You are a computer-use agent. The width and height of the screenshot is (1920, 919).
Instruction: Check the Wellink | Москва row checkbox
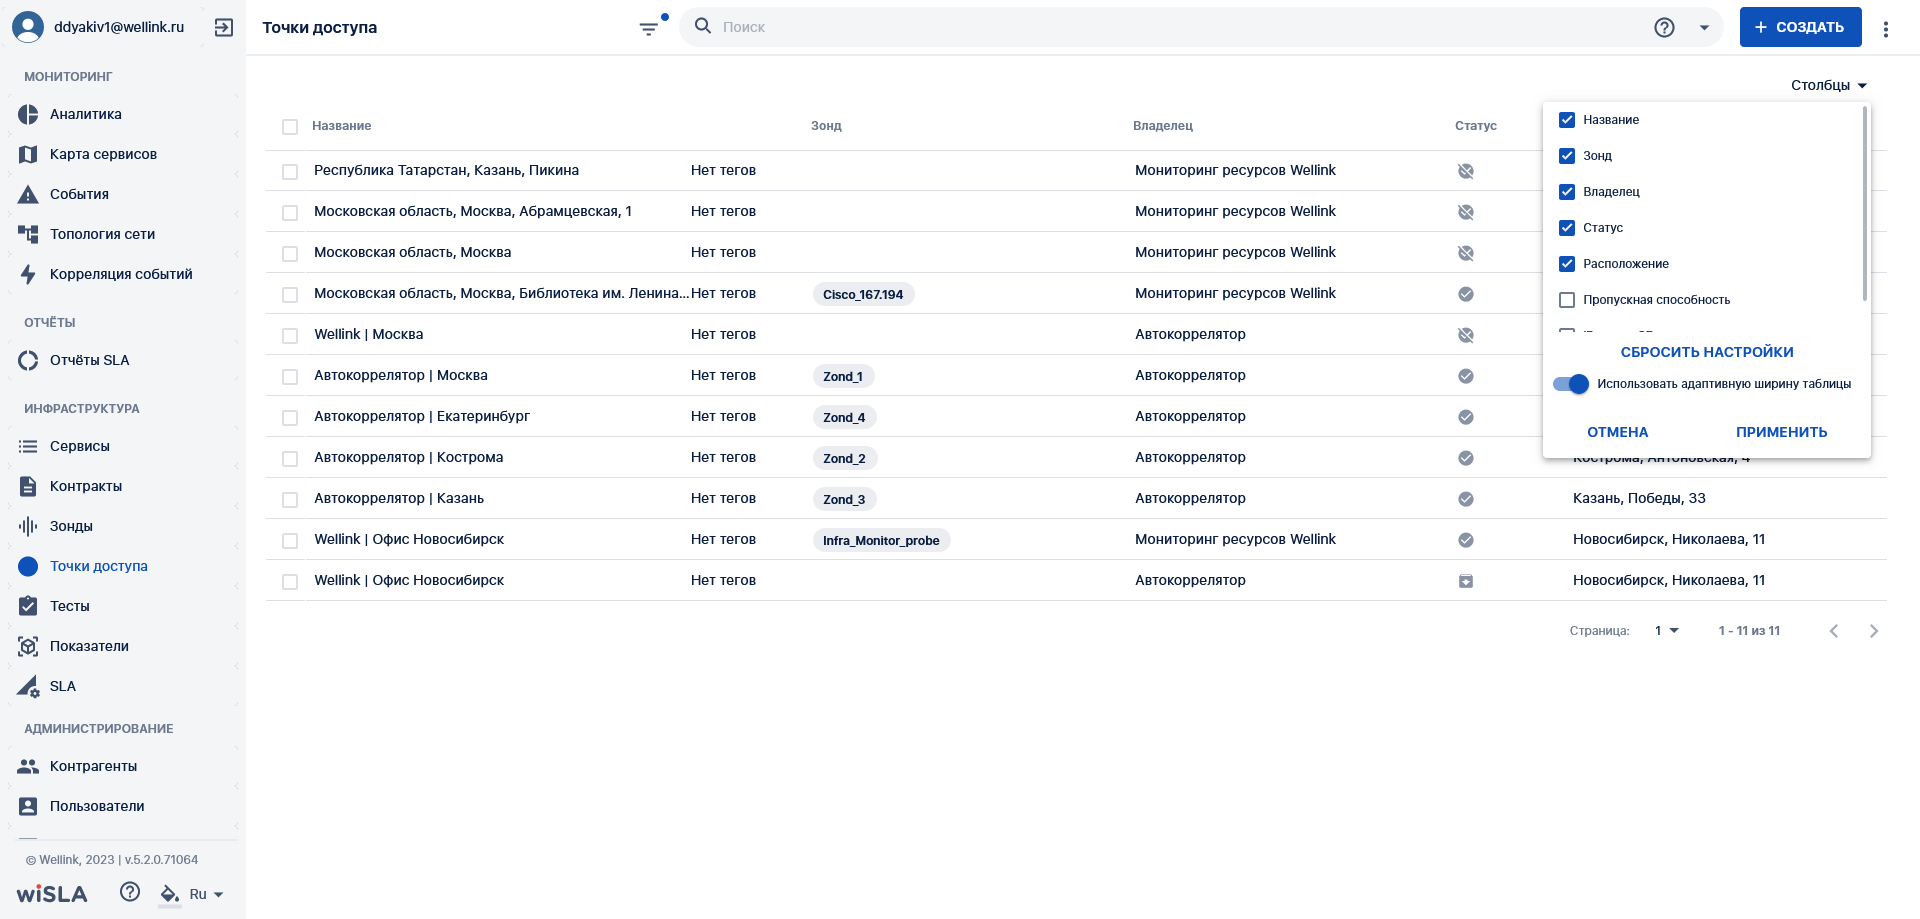[x=290, y=335]
